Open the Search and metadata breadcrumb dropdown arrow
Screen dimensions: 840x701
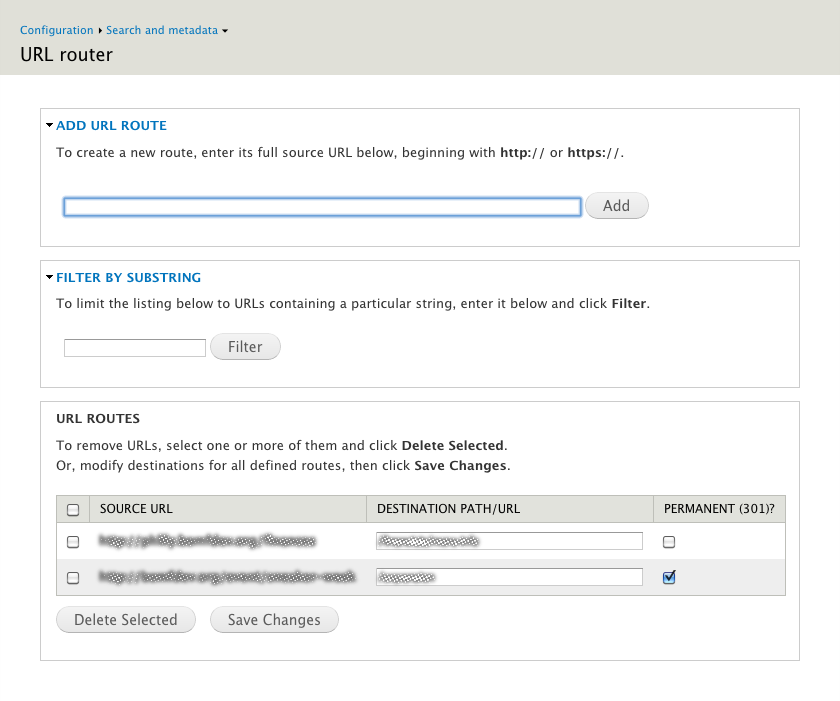(226, 30)
